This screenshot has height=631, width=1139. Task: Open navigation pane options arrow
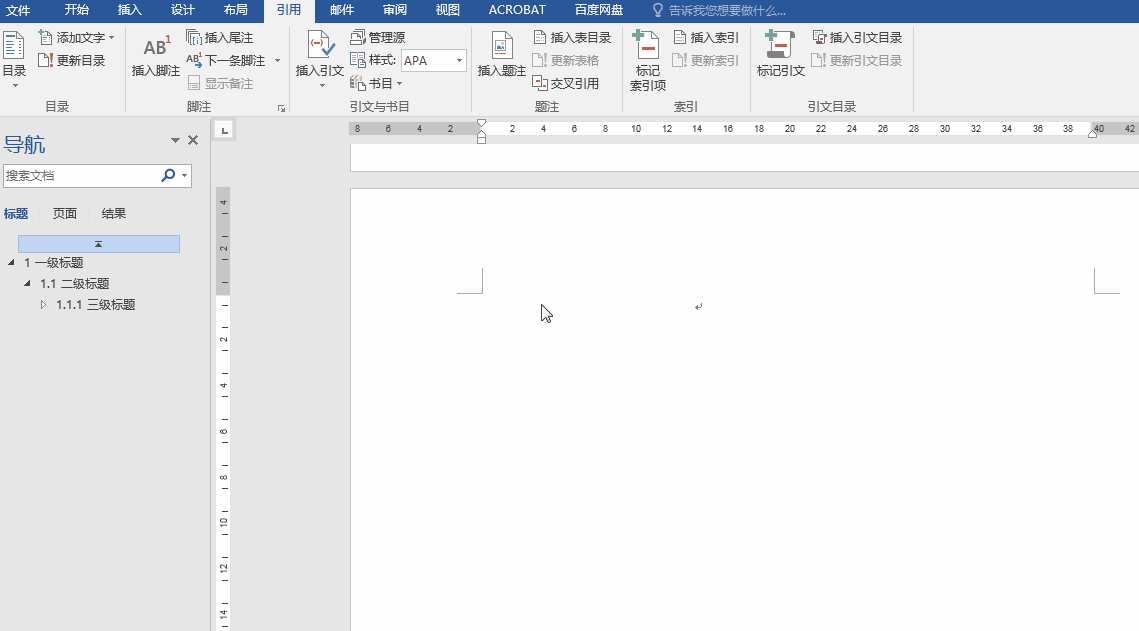[x=175, y=140]
